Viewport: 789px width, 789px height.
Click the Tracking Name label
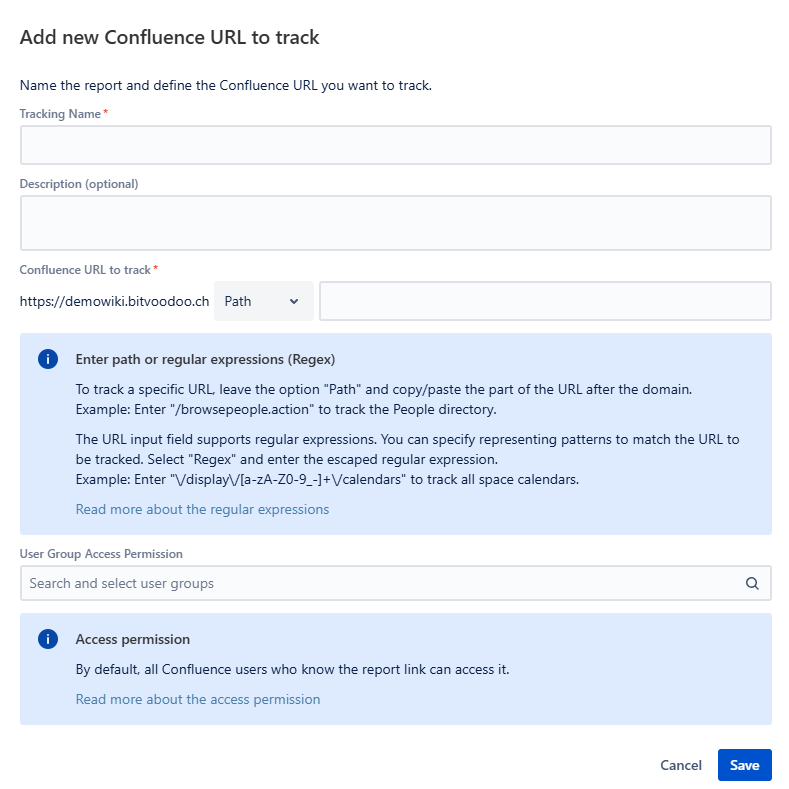point(60,114)
